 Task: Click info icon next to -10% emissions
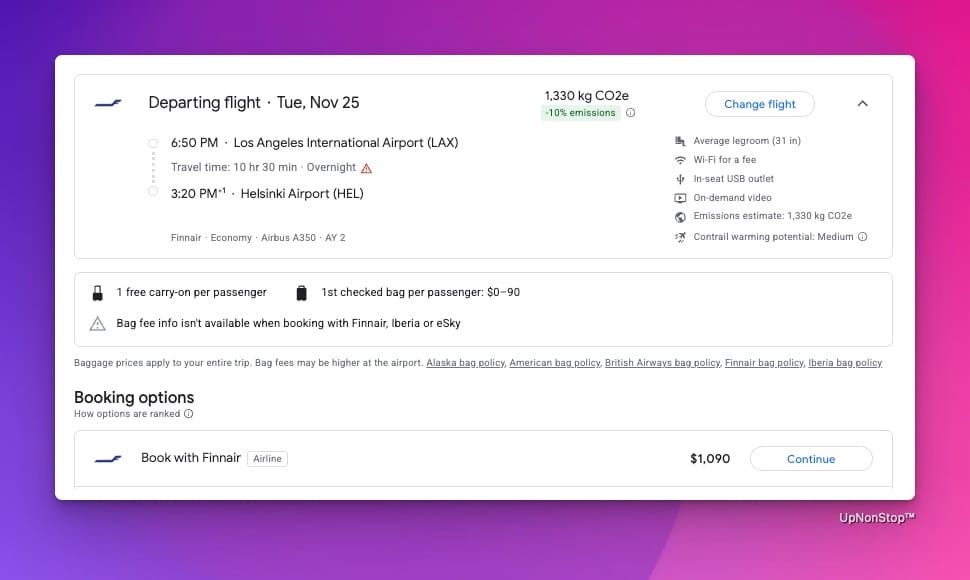(x=630, y=113)
